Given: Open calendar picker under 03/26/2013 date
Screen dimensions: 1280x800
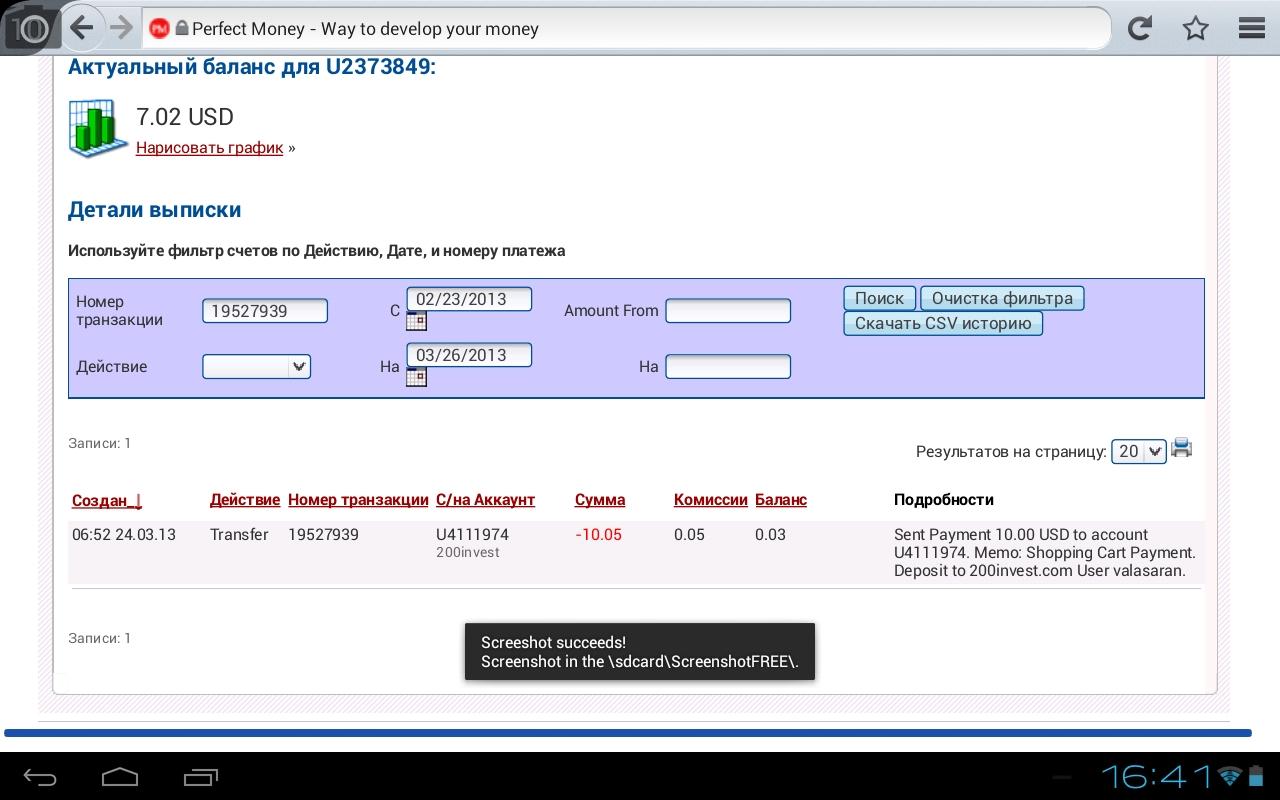Looking at the screenshot, I should (x=416, y=377).
